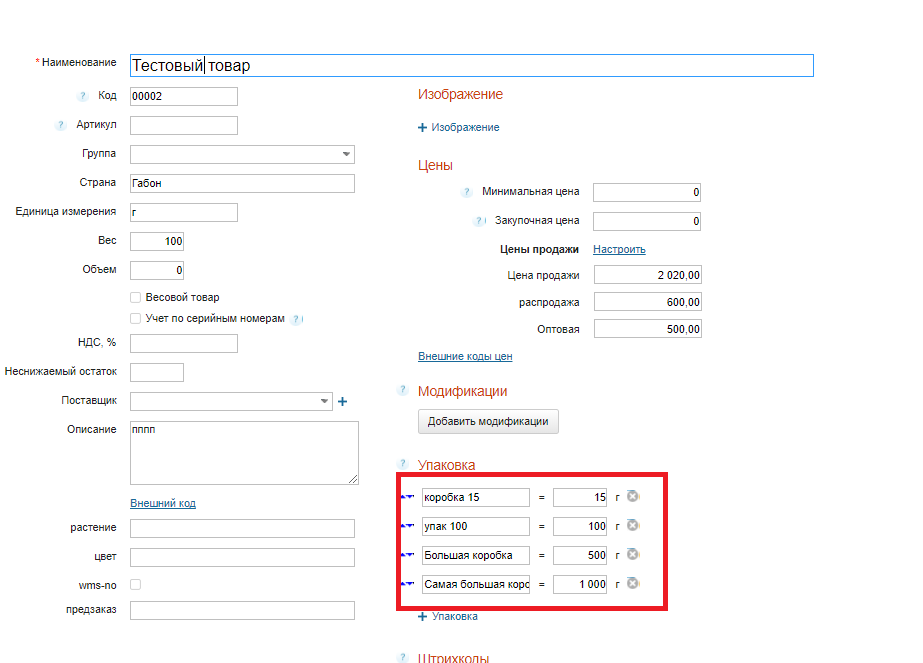
Task: Click plus icon to add new Поставщик
Action: [x=343, y=402]
